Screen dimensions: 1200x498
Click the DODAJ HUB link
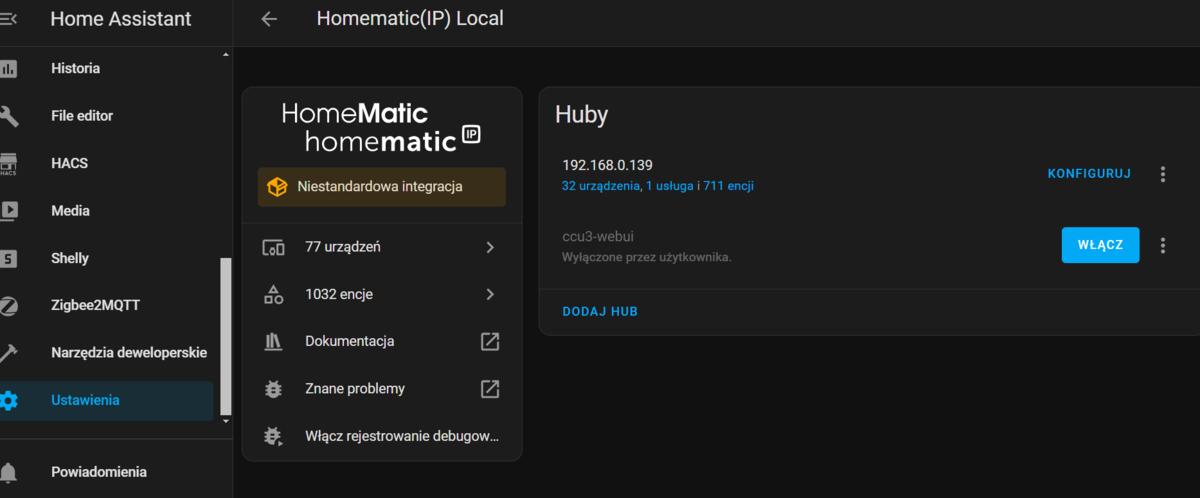(x=600, y=311)
